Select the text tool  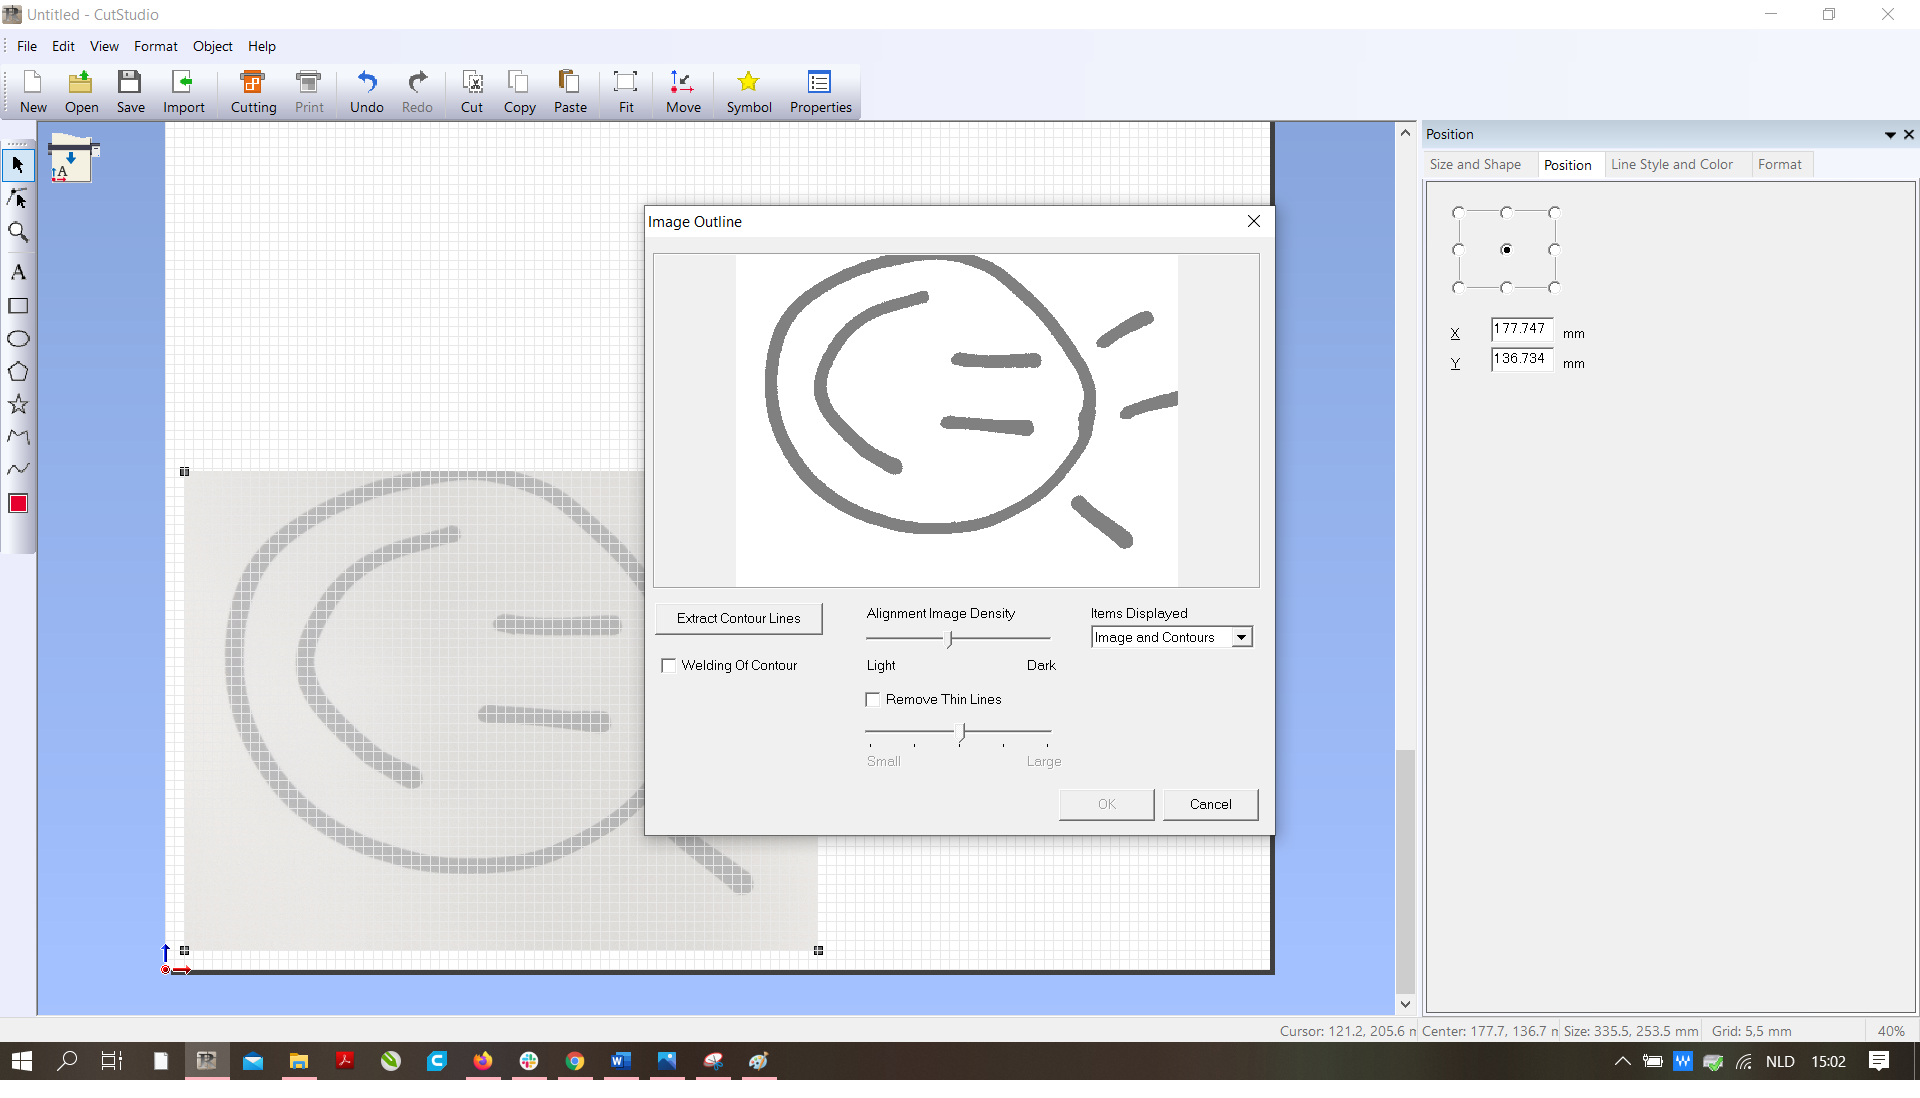18,272
